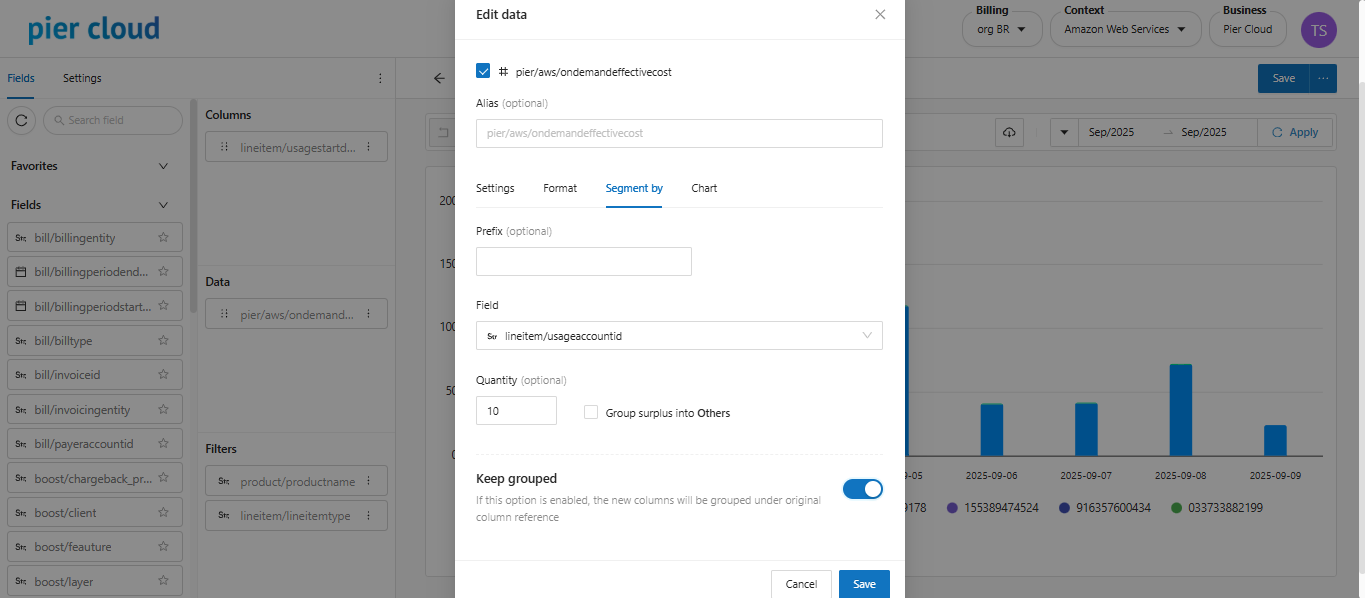Open the Field dropdown lineitem/usageaccountid

pyautogui.click(x=679, y=336)
